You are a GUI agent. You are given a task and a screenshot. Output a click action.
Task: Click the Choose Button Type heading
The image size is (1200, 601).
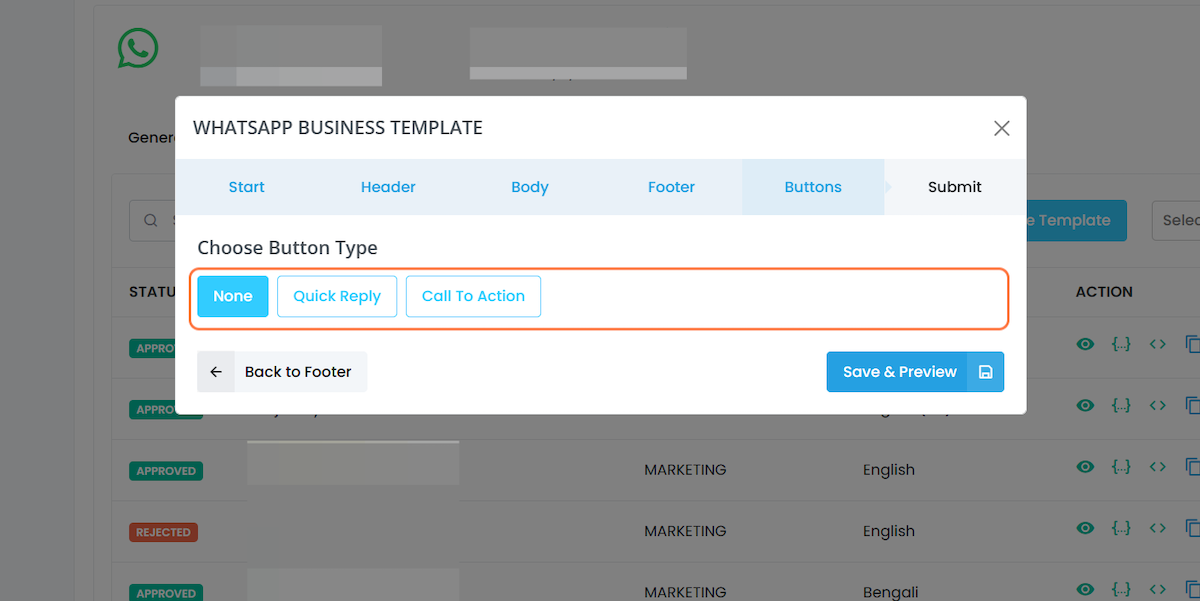tap(287, 248)
